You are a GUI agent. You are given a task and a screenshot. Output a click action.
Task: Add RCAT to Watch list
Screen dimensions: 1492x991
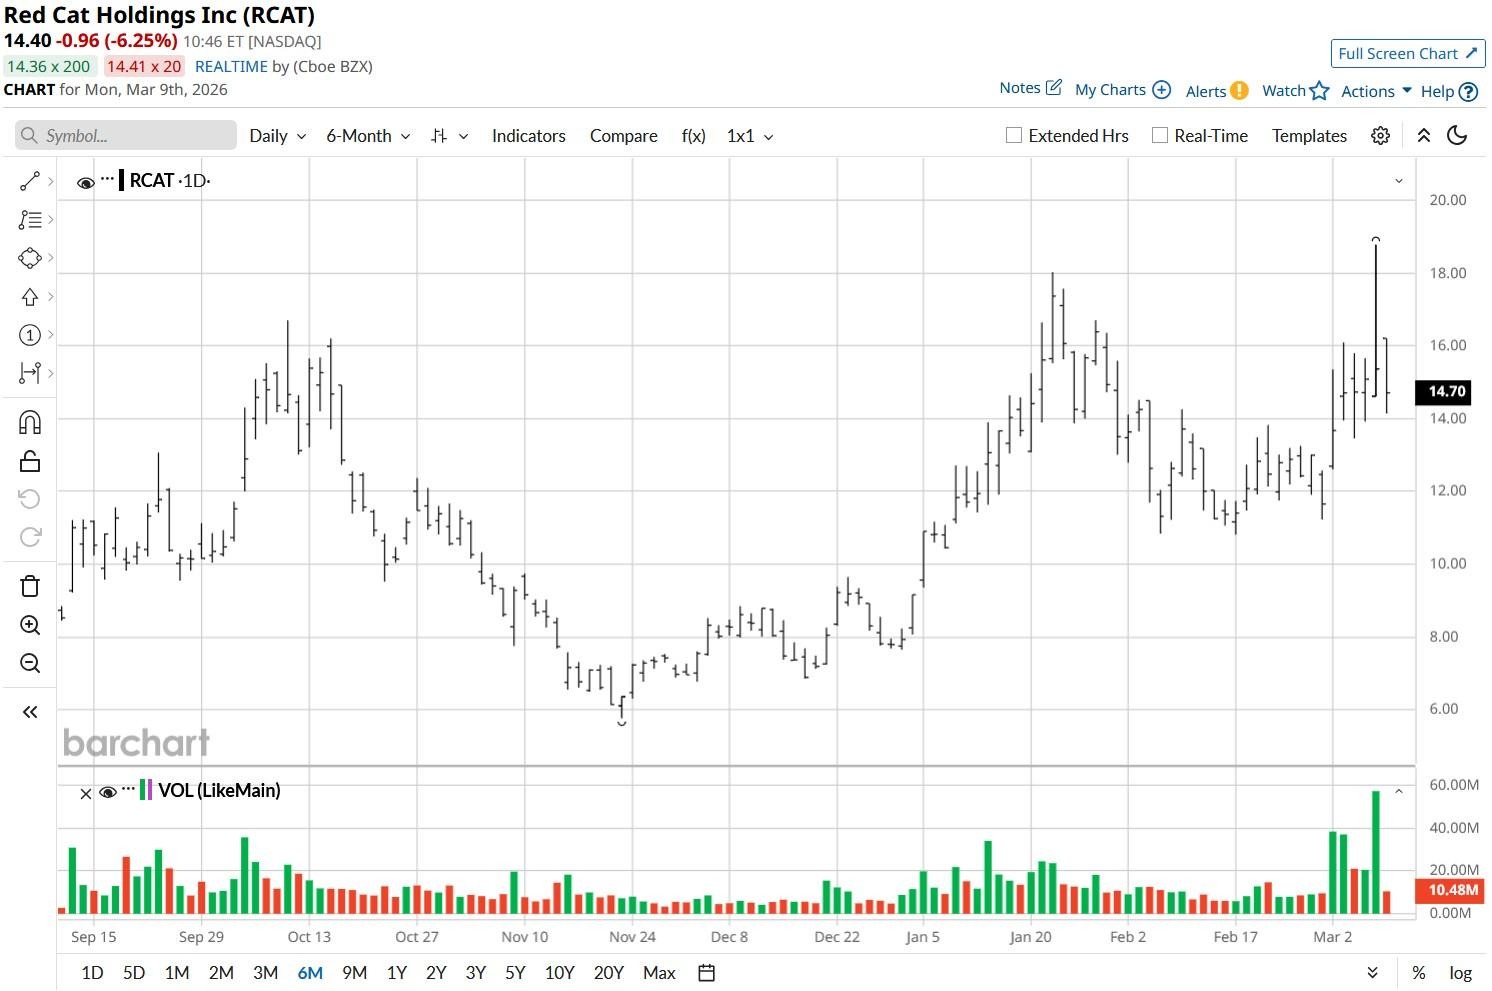click(1295, 91)
